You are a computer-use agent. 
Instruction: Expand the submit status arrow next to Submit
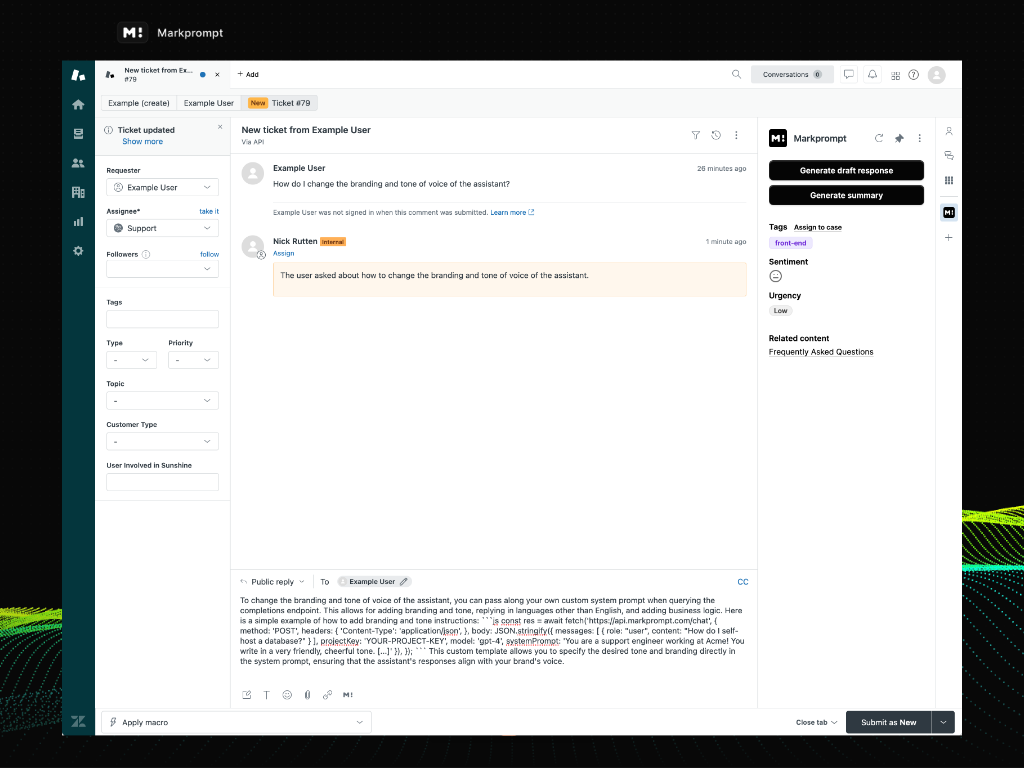pos(943,722)
